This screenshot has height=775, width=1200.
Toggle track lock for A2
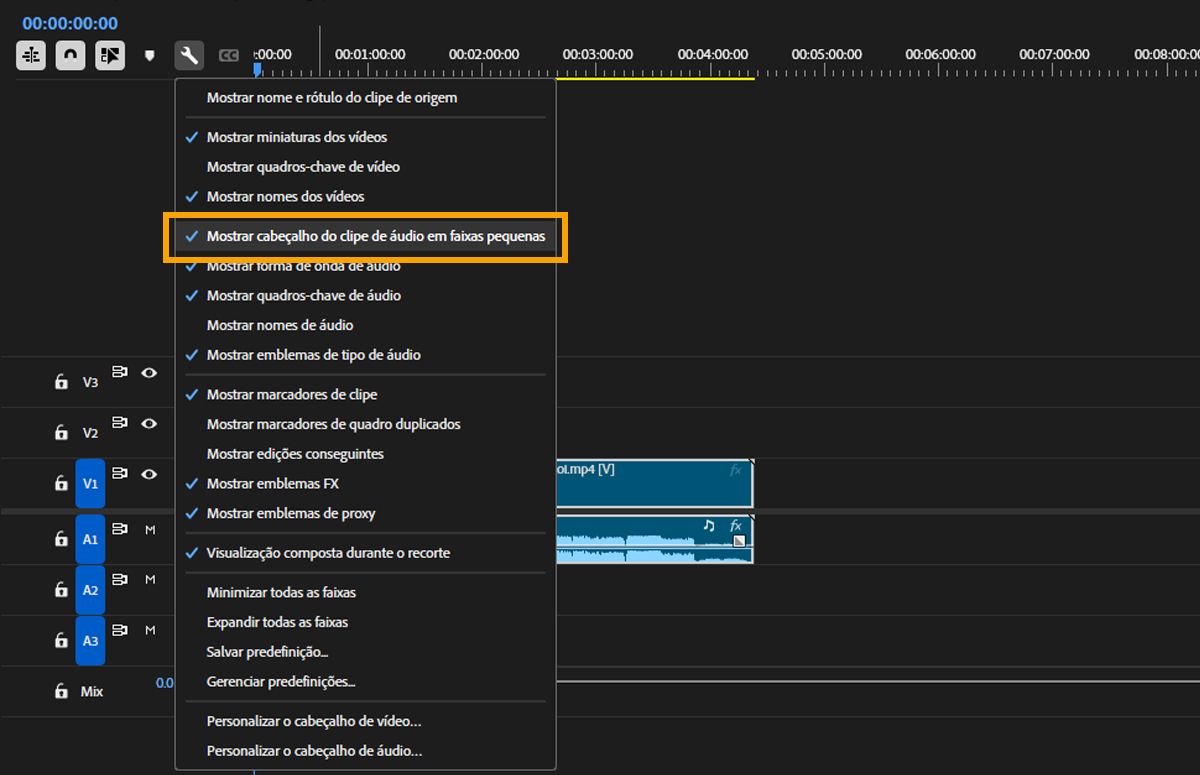(61, 590)
